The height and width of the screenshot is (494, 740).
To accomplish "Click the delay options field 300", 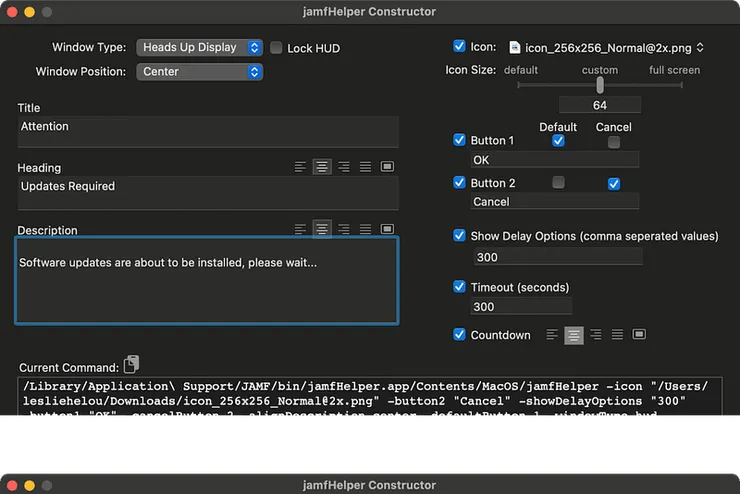I will point(558,257).
